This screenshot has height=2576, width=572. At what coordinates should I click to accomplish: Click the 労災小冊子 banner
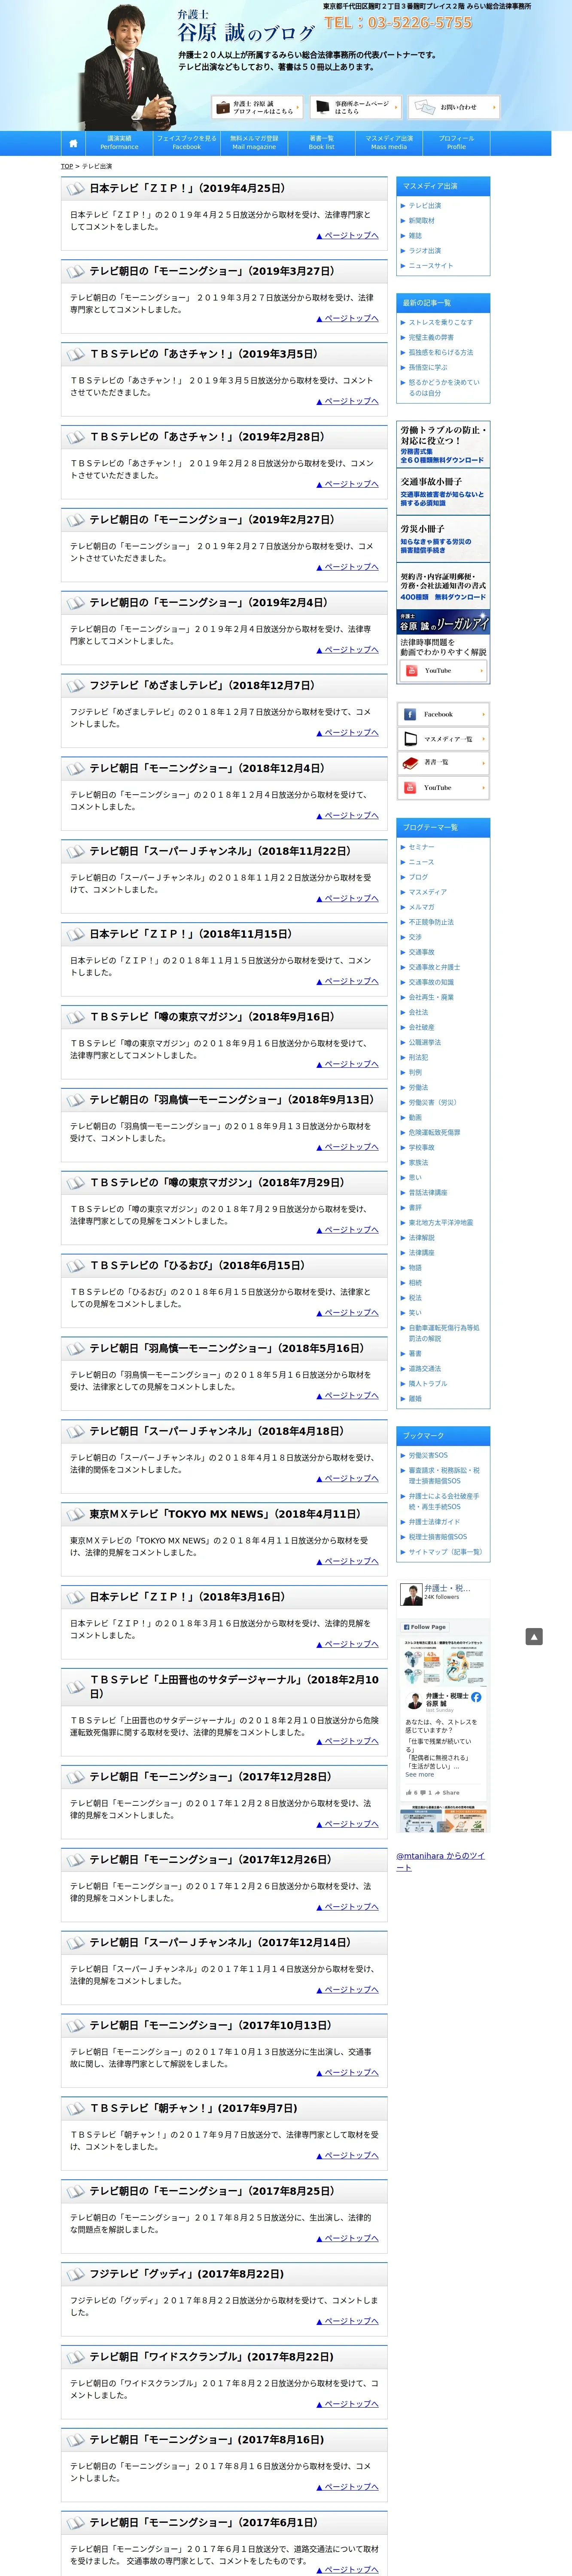point(443,539)
